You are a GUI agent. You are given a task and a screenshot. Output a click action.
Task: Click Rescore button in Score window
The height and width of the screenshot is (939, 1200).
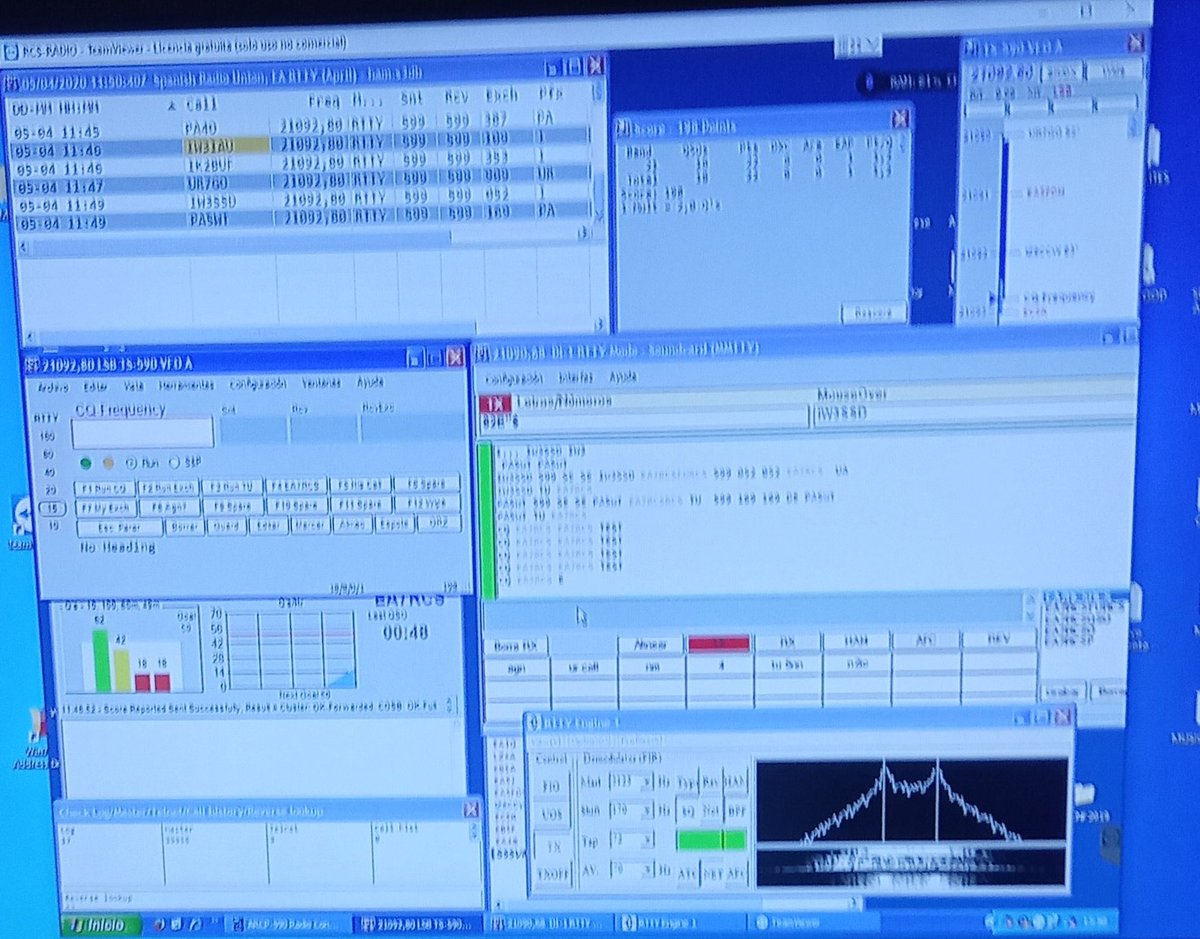[x=872, y=314]
